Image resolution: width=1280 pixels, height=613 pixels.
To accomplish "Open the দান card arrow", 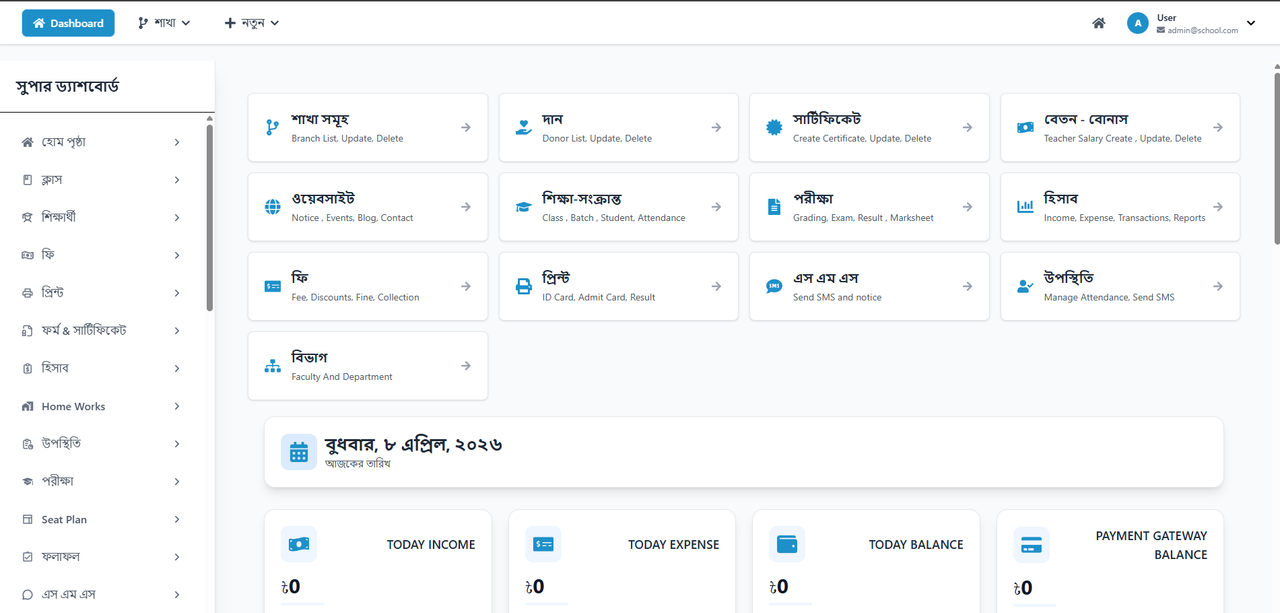I will 716,127.
